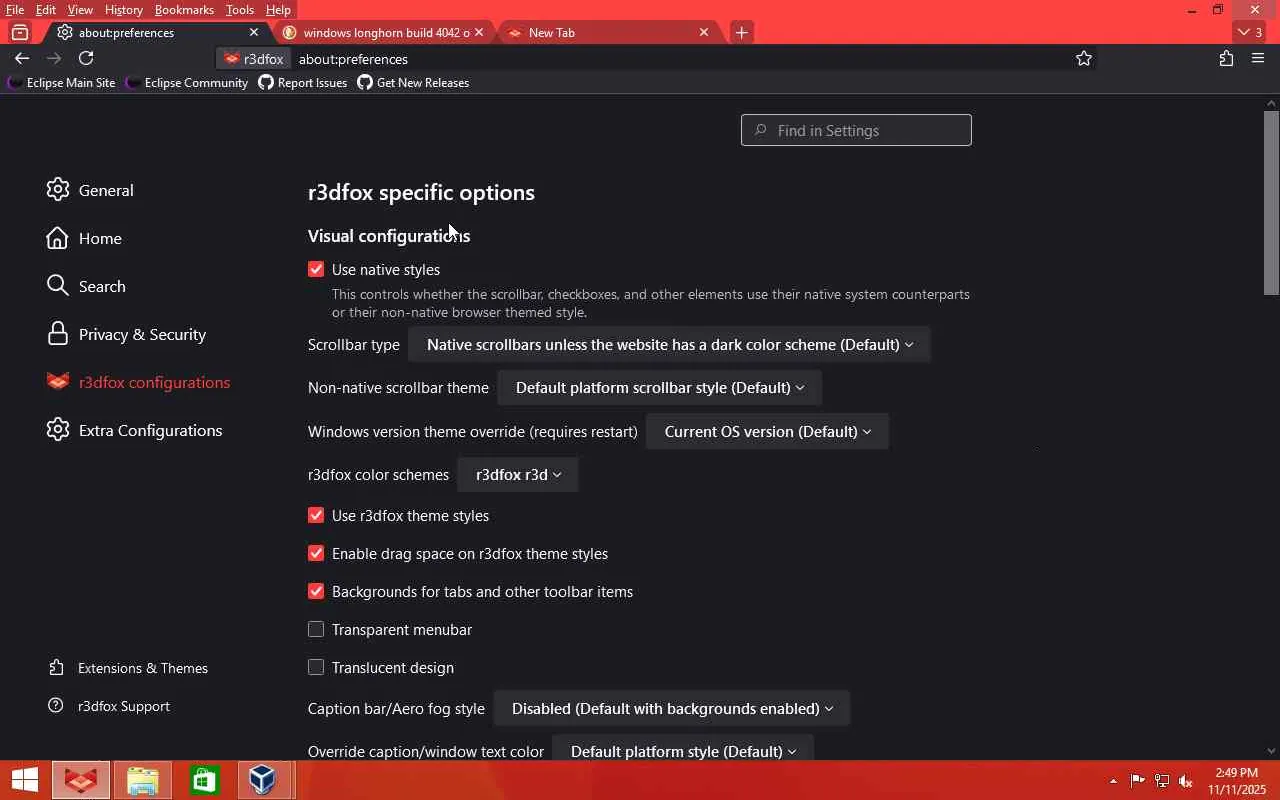Go to General settings category

point(90,191)
